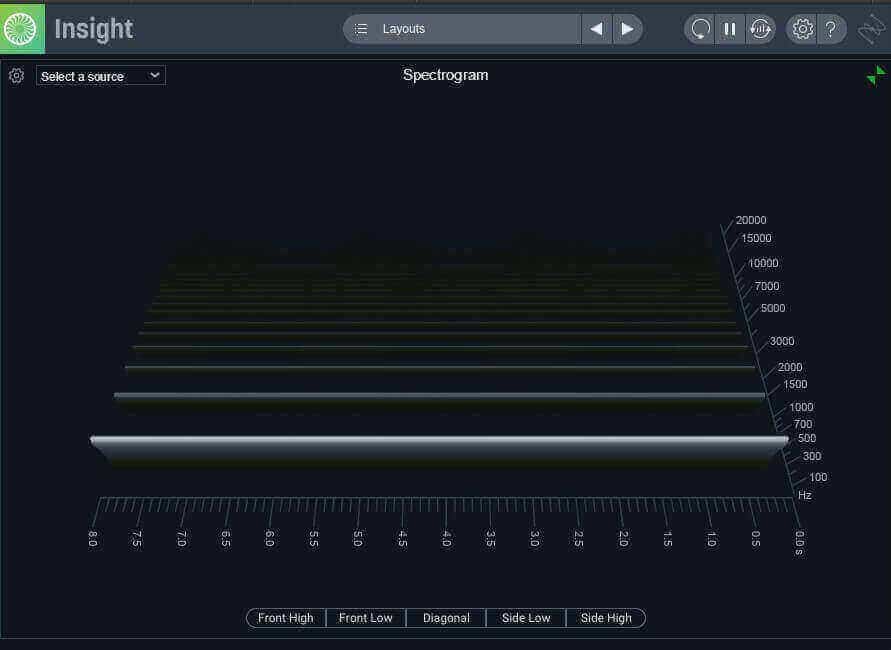Screen dimensions: 891x650
Task: Pause the metering display
Action: click(730, 29)
